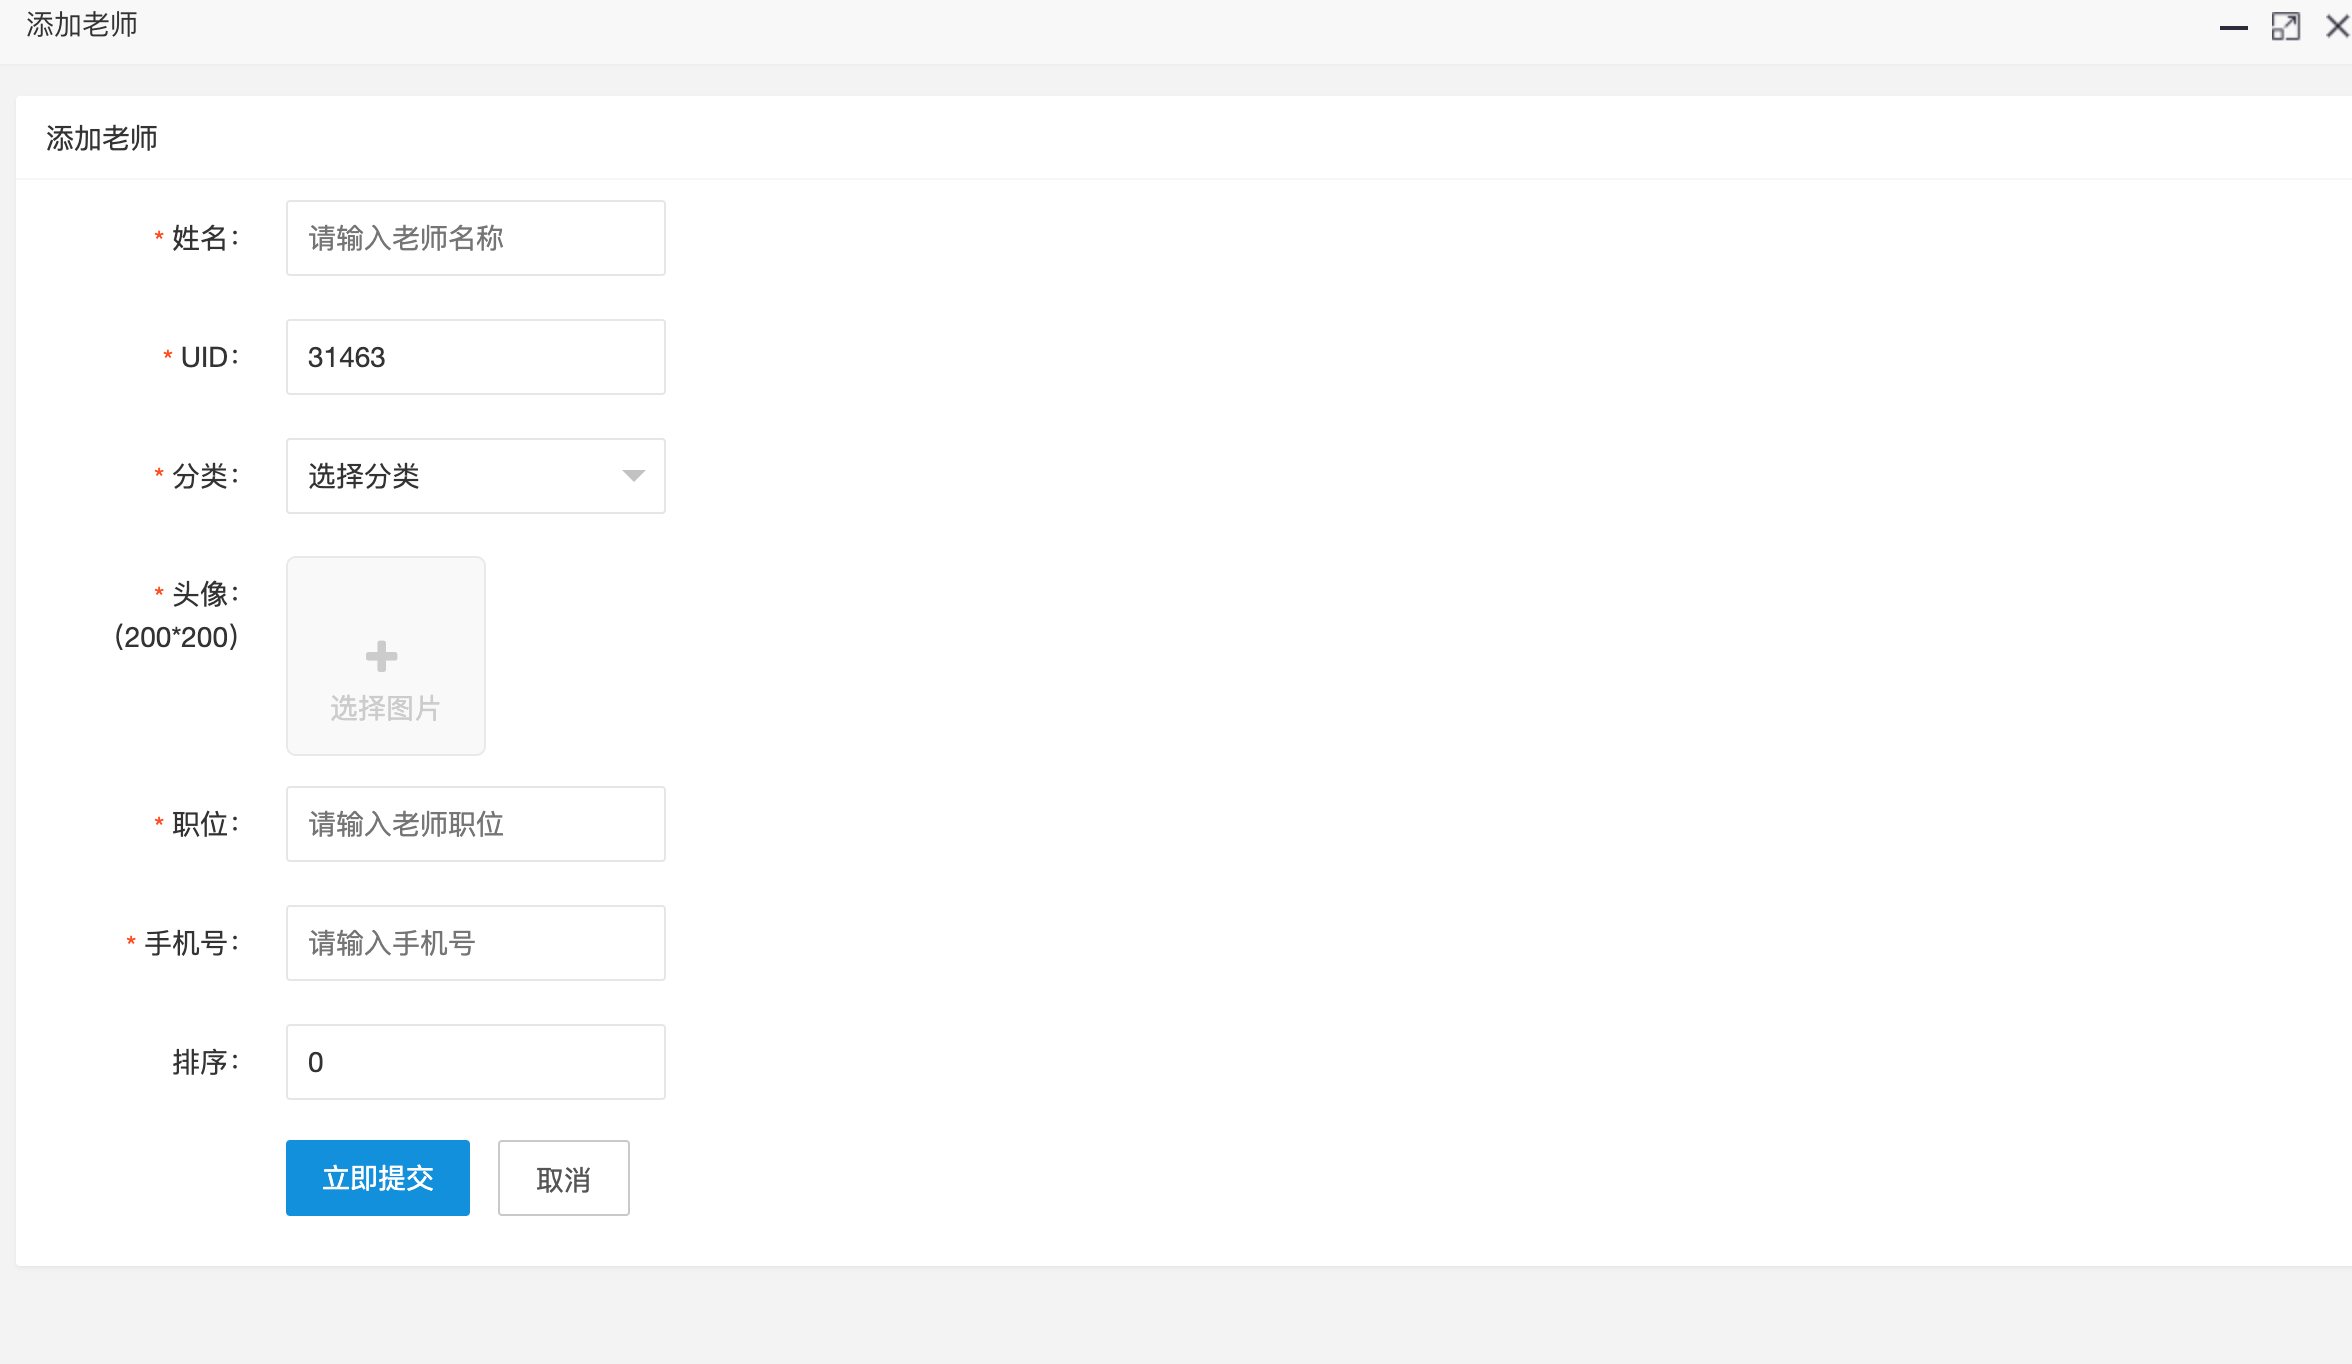
Task: Maximize the 添加老师 dialog window
Action: pyautogui.click(x=2285, y=26)
